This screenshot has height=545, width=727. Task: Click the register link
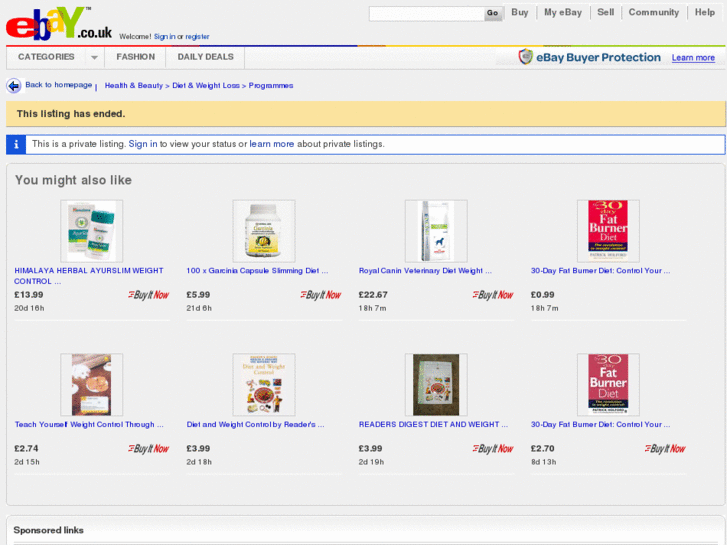[x=198, y=37]
